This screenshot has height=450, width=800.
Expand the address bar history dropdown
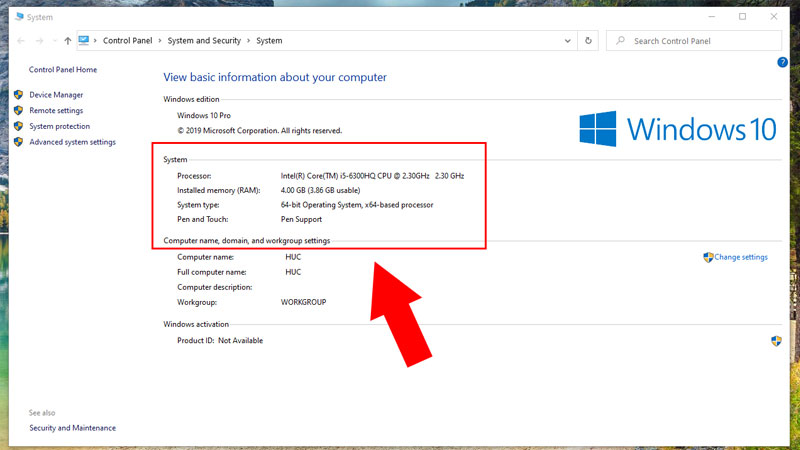tap(568, 41)
